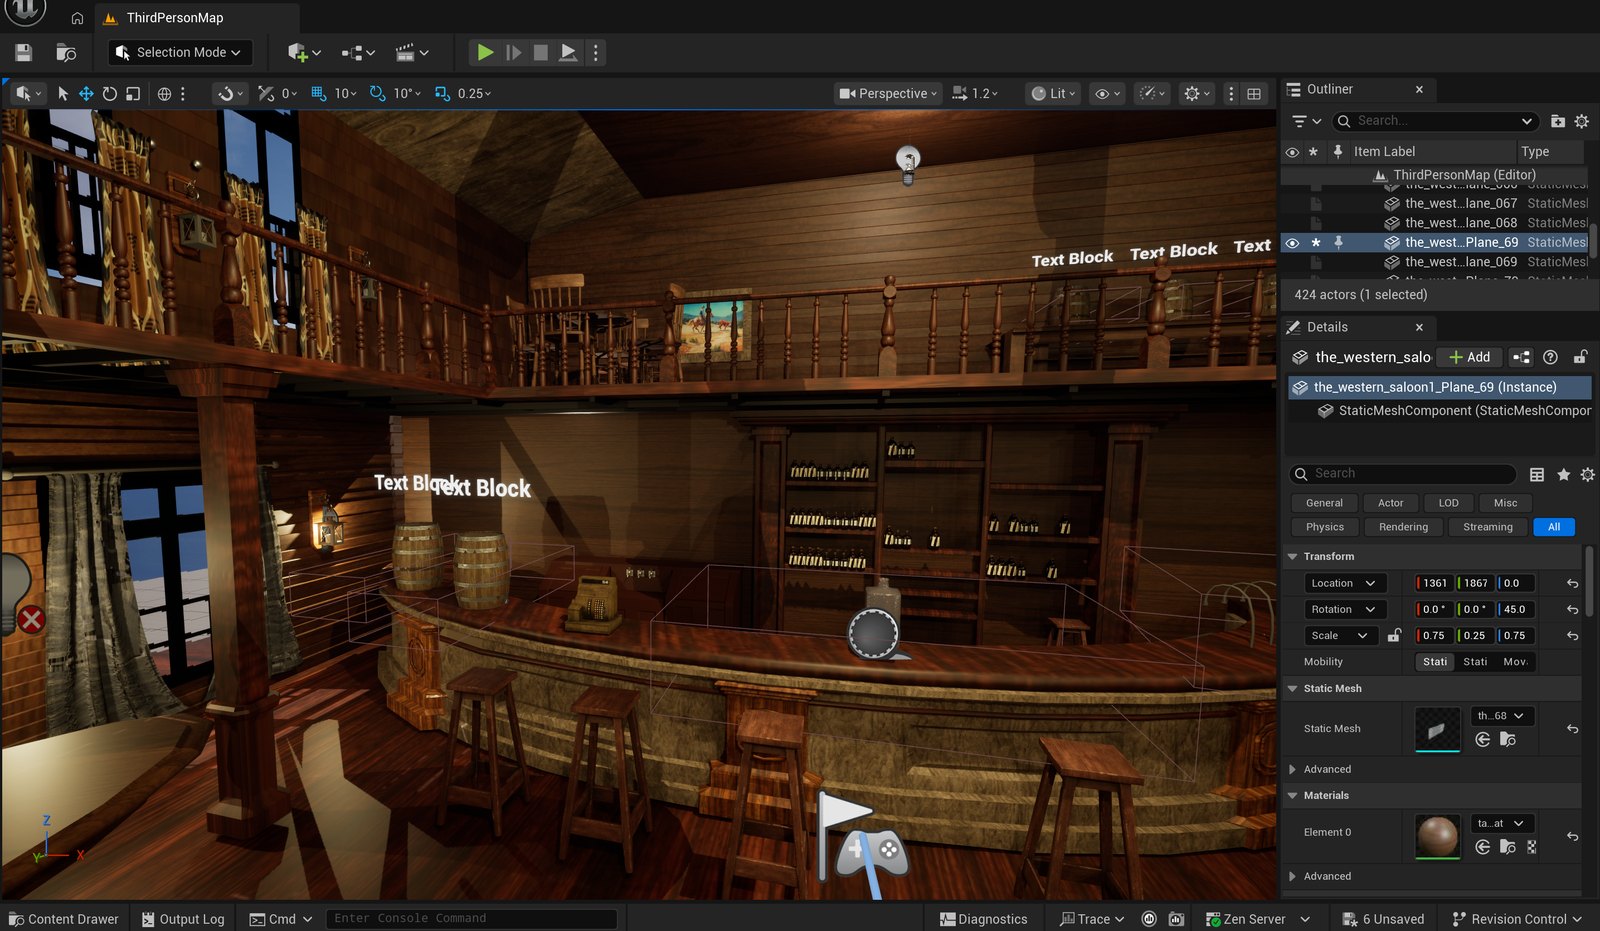The image size is (1600, 931).
Task: Open the quick add actor menu
Action: [303, 52]
